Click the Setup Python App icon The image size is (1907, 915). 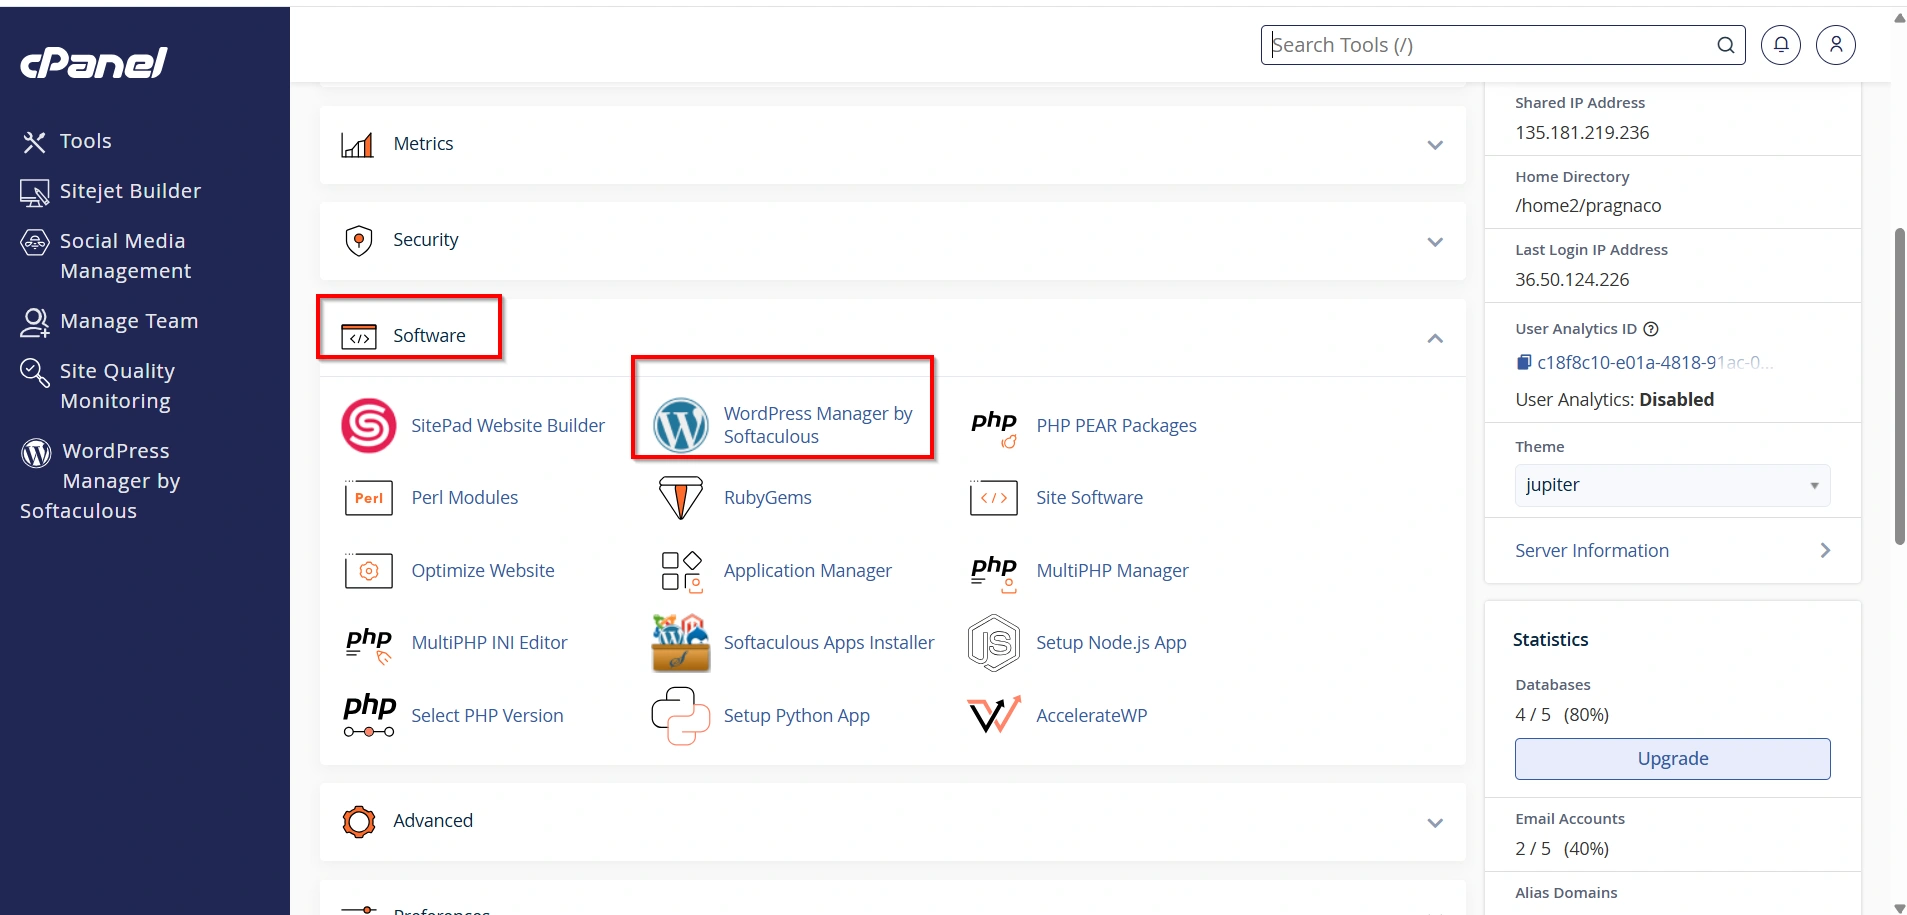click(681, 716)
